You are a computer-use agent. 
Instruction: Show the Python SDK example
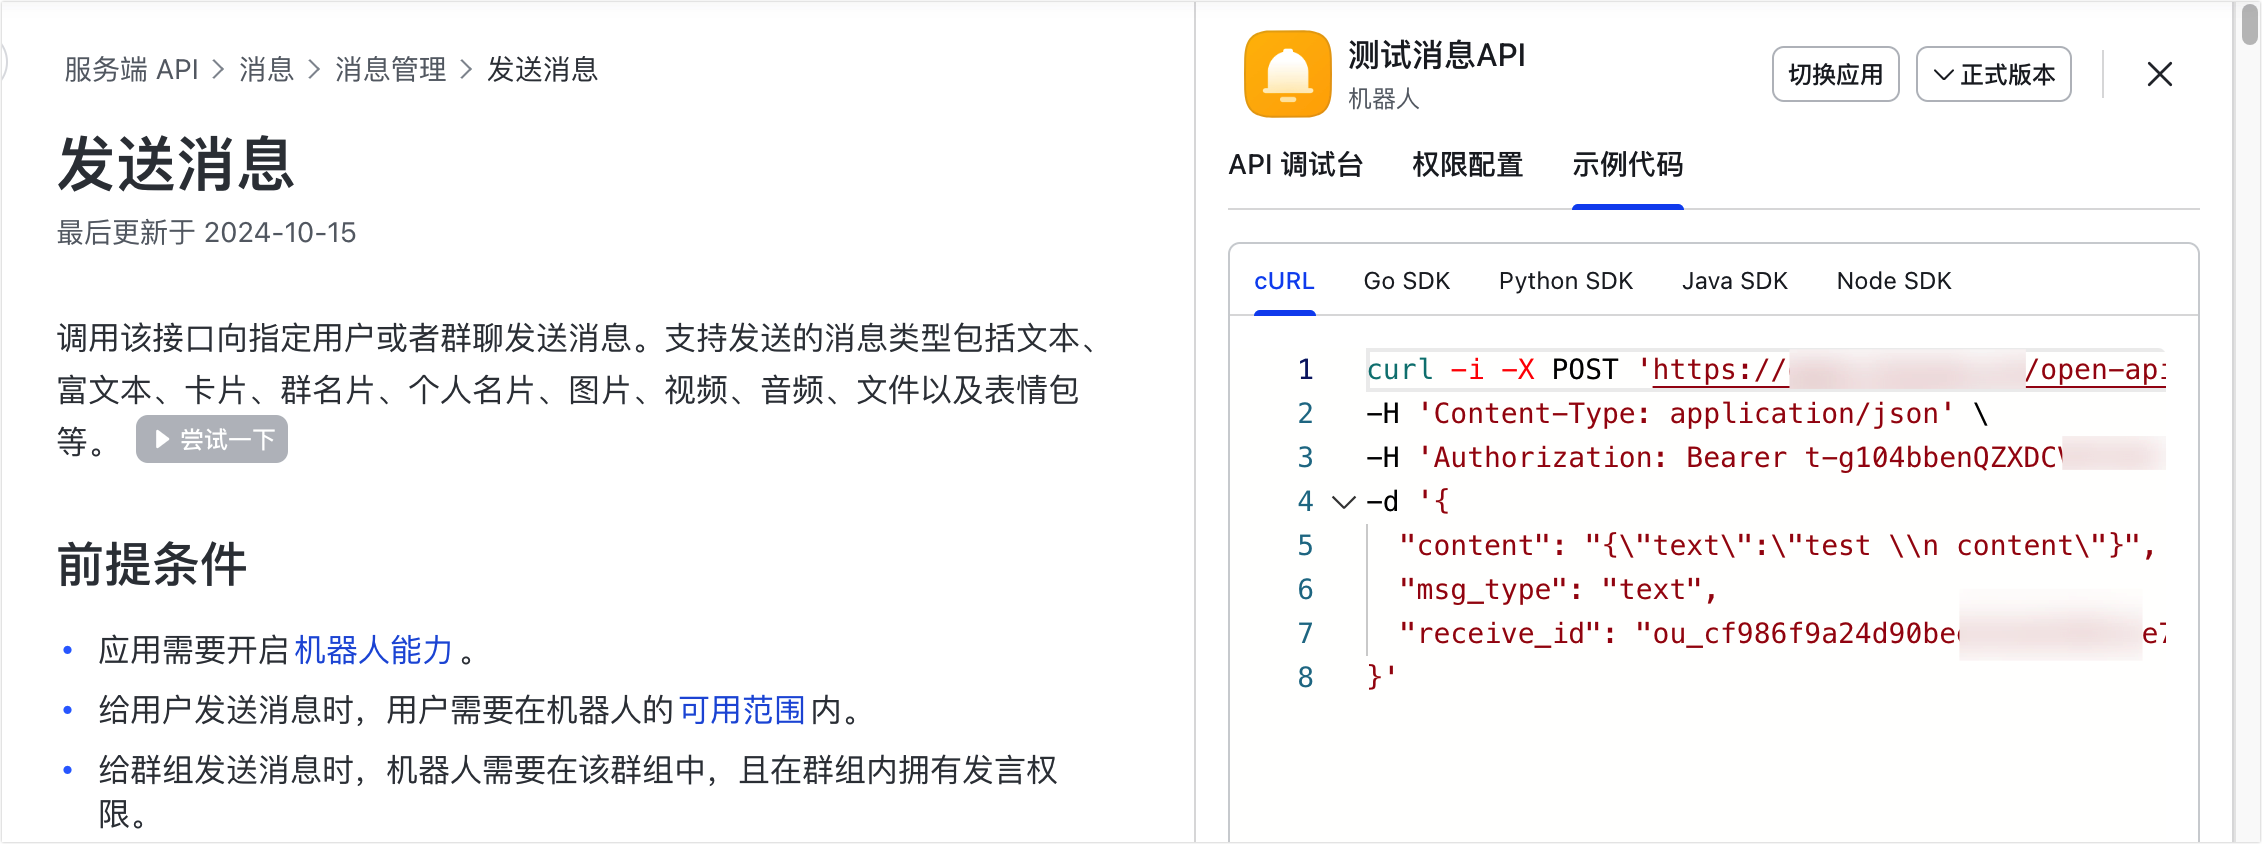pyautogui.click(x=1565, y=281)
